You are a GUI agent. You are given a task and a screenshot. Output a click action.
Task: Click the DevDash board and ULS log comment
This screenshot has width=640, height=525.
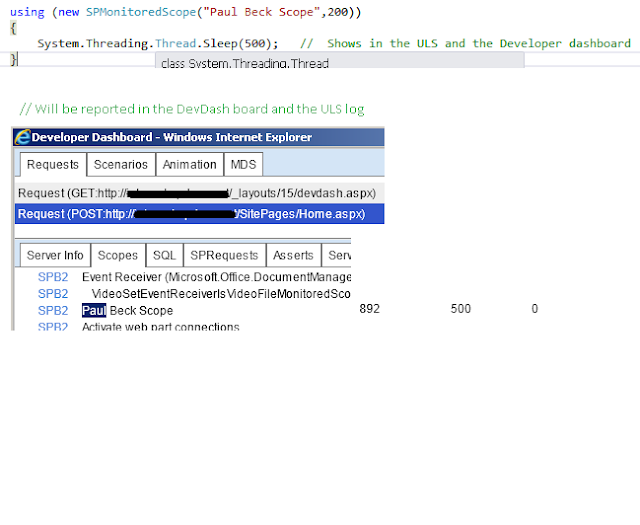coord(192,109)
